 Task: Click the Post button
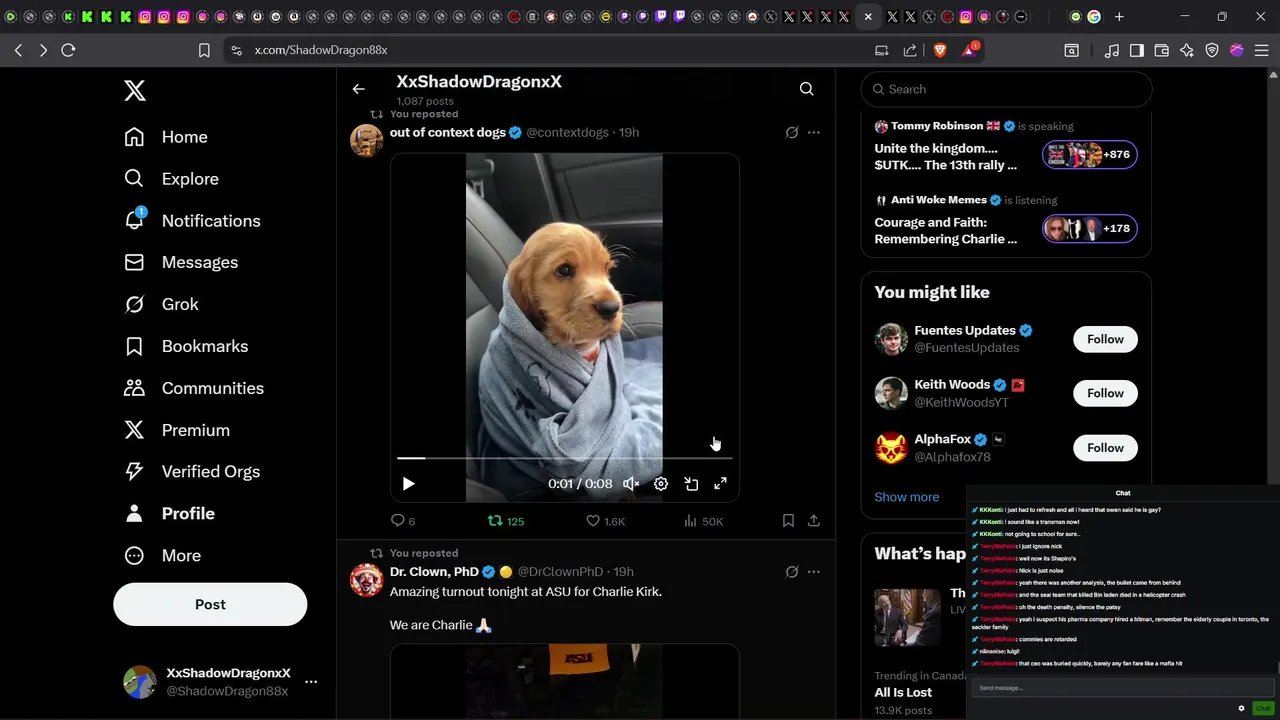tap(210, 604)
